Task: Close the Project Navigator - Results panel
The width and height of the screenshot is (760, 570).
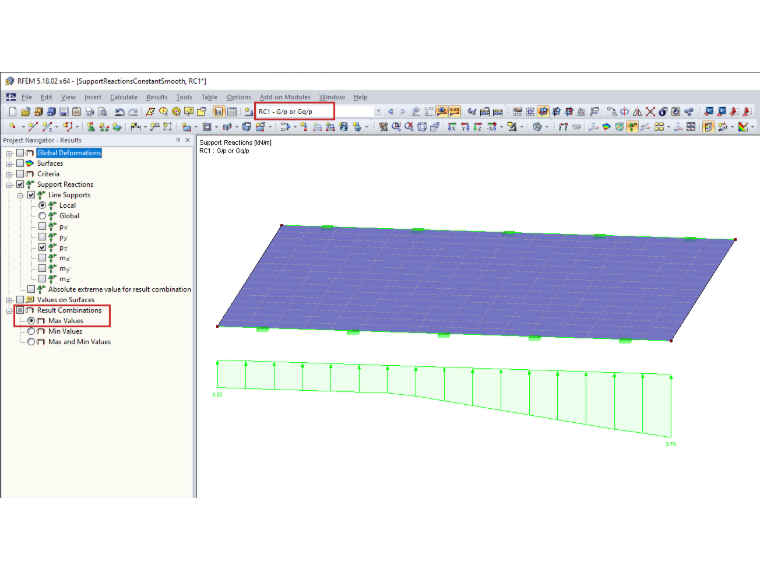Action: tap(188, 140)
